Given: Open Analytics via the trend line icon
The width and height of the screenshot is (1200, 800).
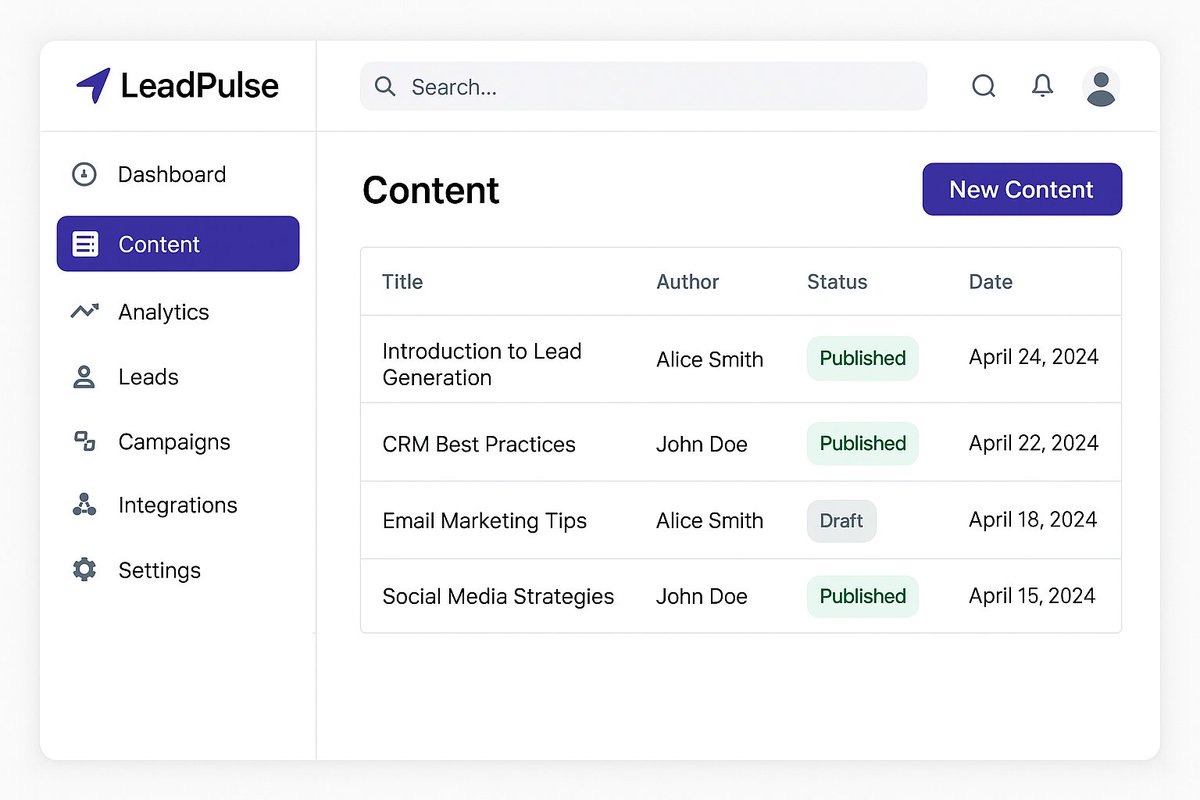Looking at the screenshot, I should coord(85,311).
